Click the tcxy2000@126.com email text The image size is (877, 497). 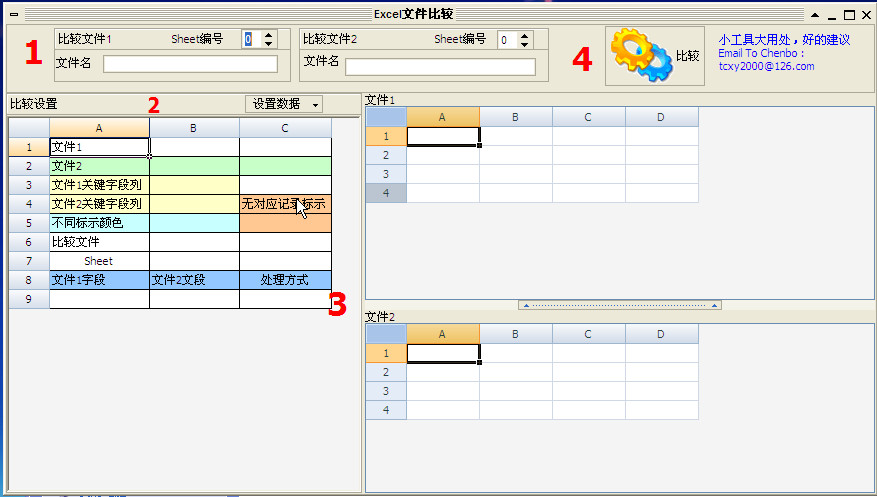coord(766,66)
